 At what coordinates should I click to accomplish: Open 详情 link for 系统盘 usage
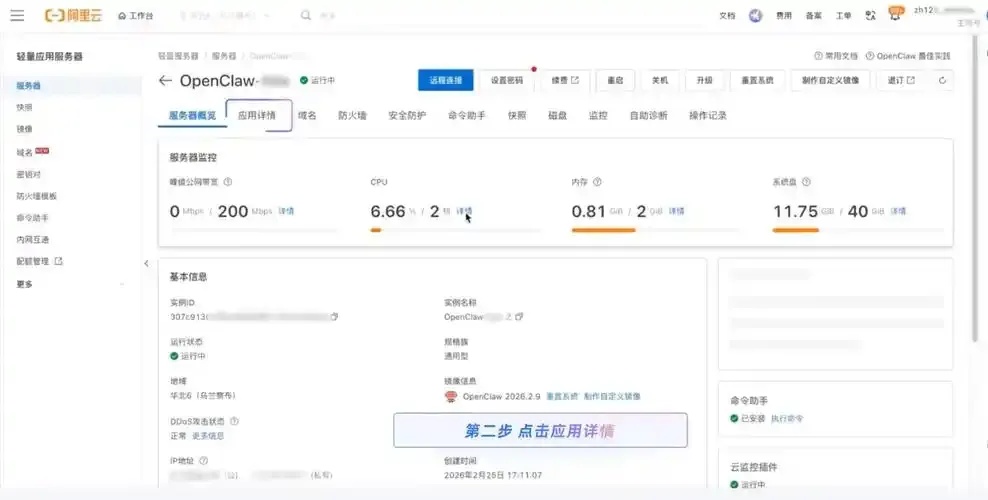[898, 211]
